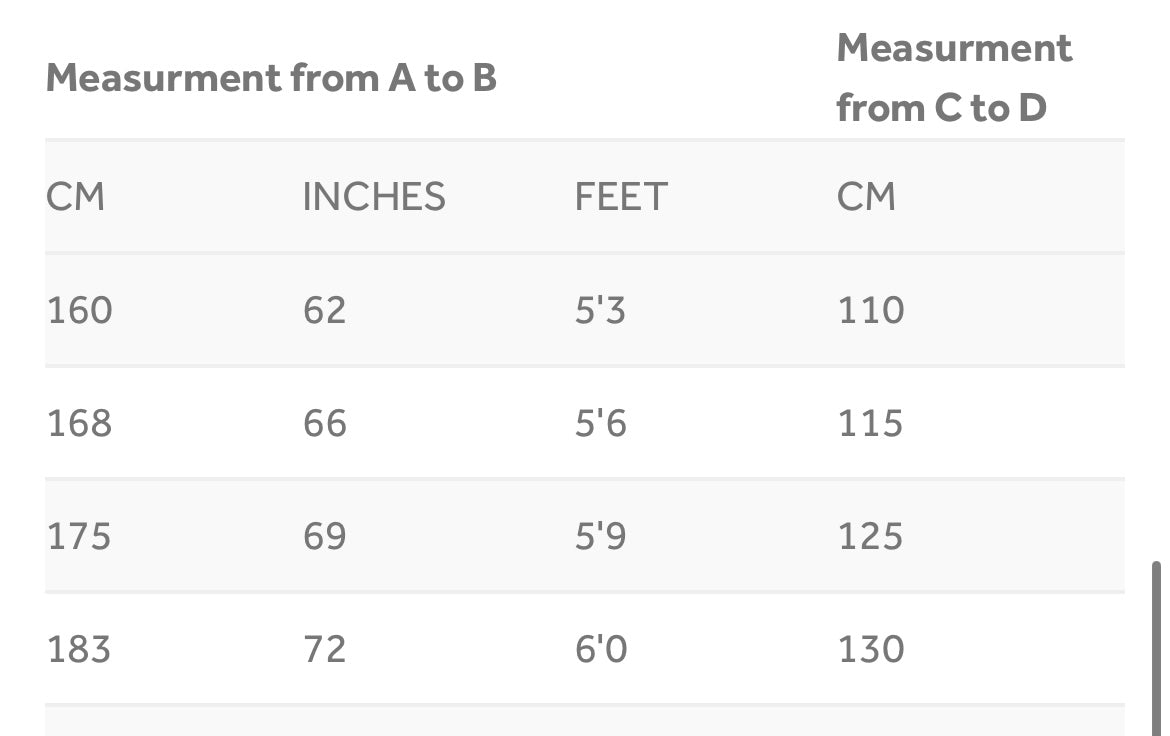Click the 66 inches cell
1170x736 pixels.
click(x=325, y=423)
